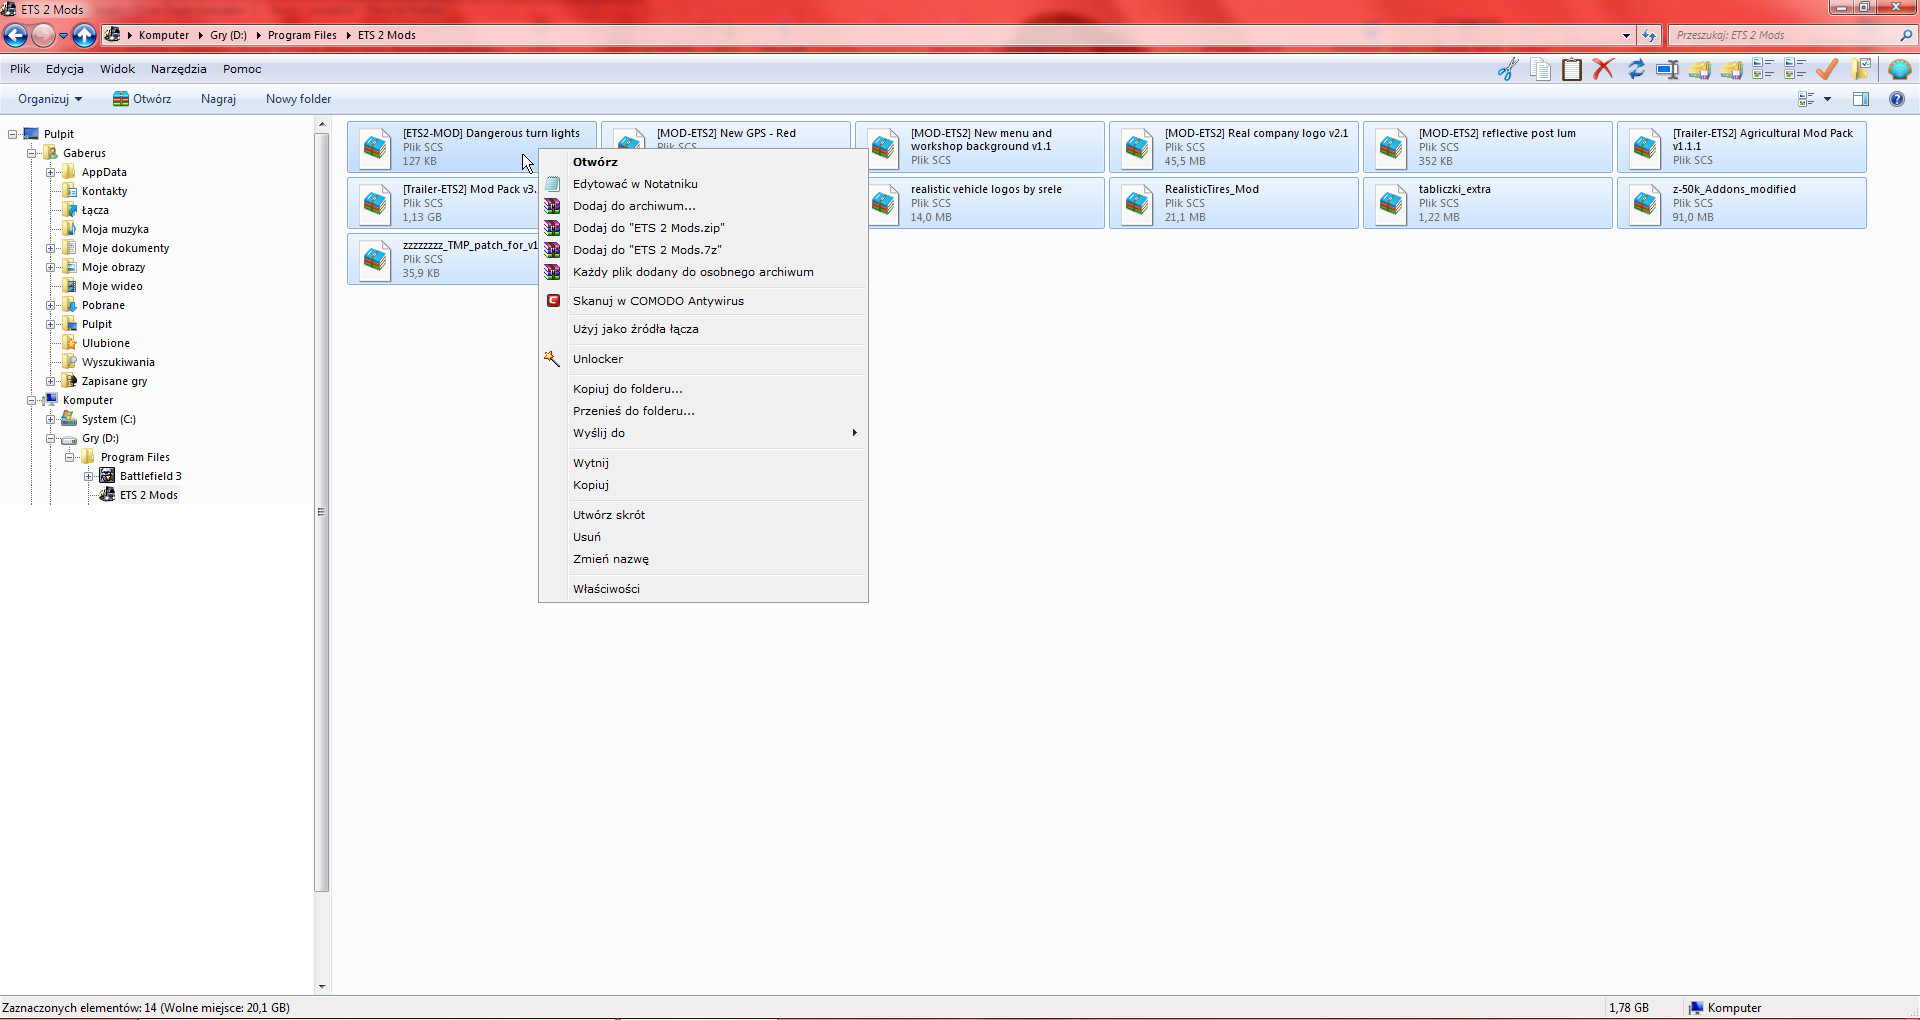The height and width of the screenshot is (1020, 1920).
Task: Select Kopiuj do folderu... option
Action: coord(703,389)
